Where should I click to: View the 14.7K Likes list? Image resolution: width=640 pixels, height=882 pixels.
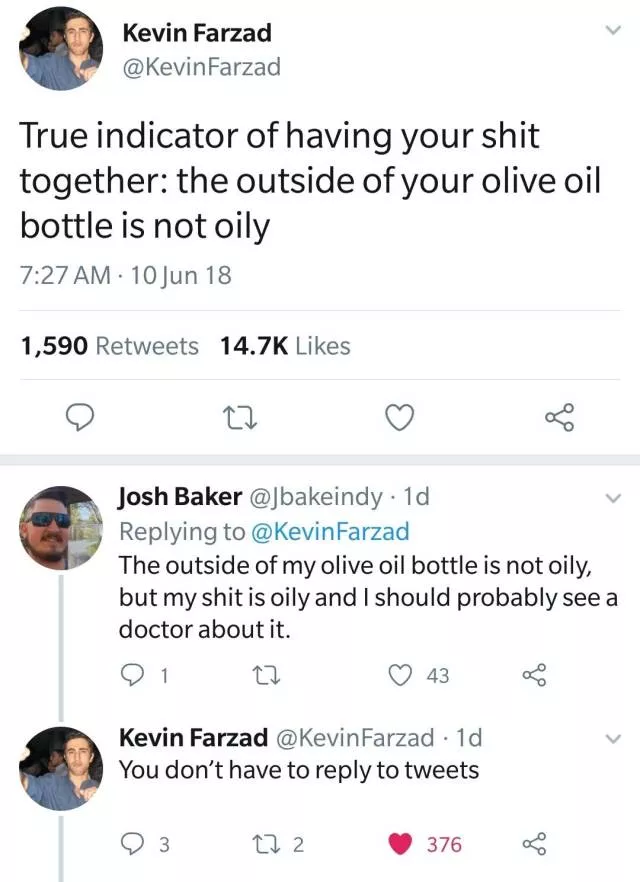(285, 346)
